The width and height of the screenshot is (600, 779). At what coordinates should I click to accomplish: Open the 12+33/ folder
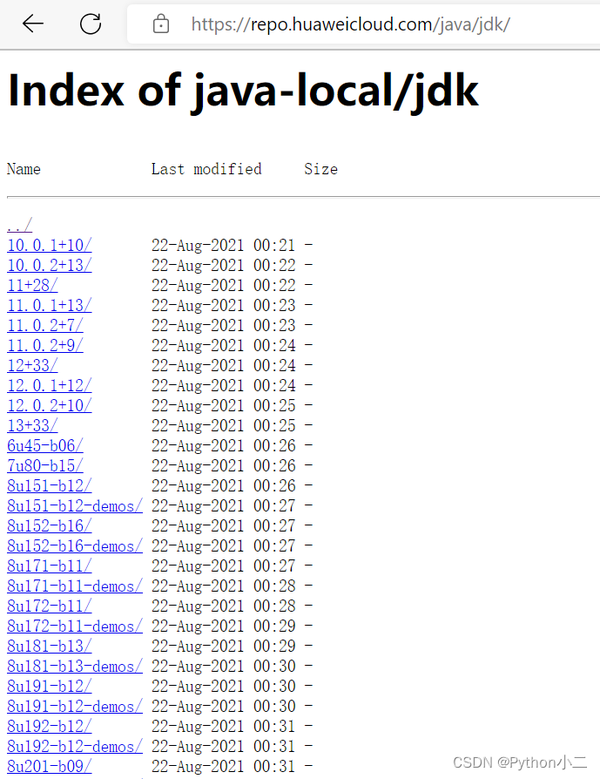tap(32, 365)
